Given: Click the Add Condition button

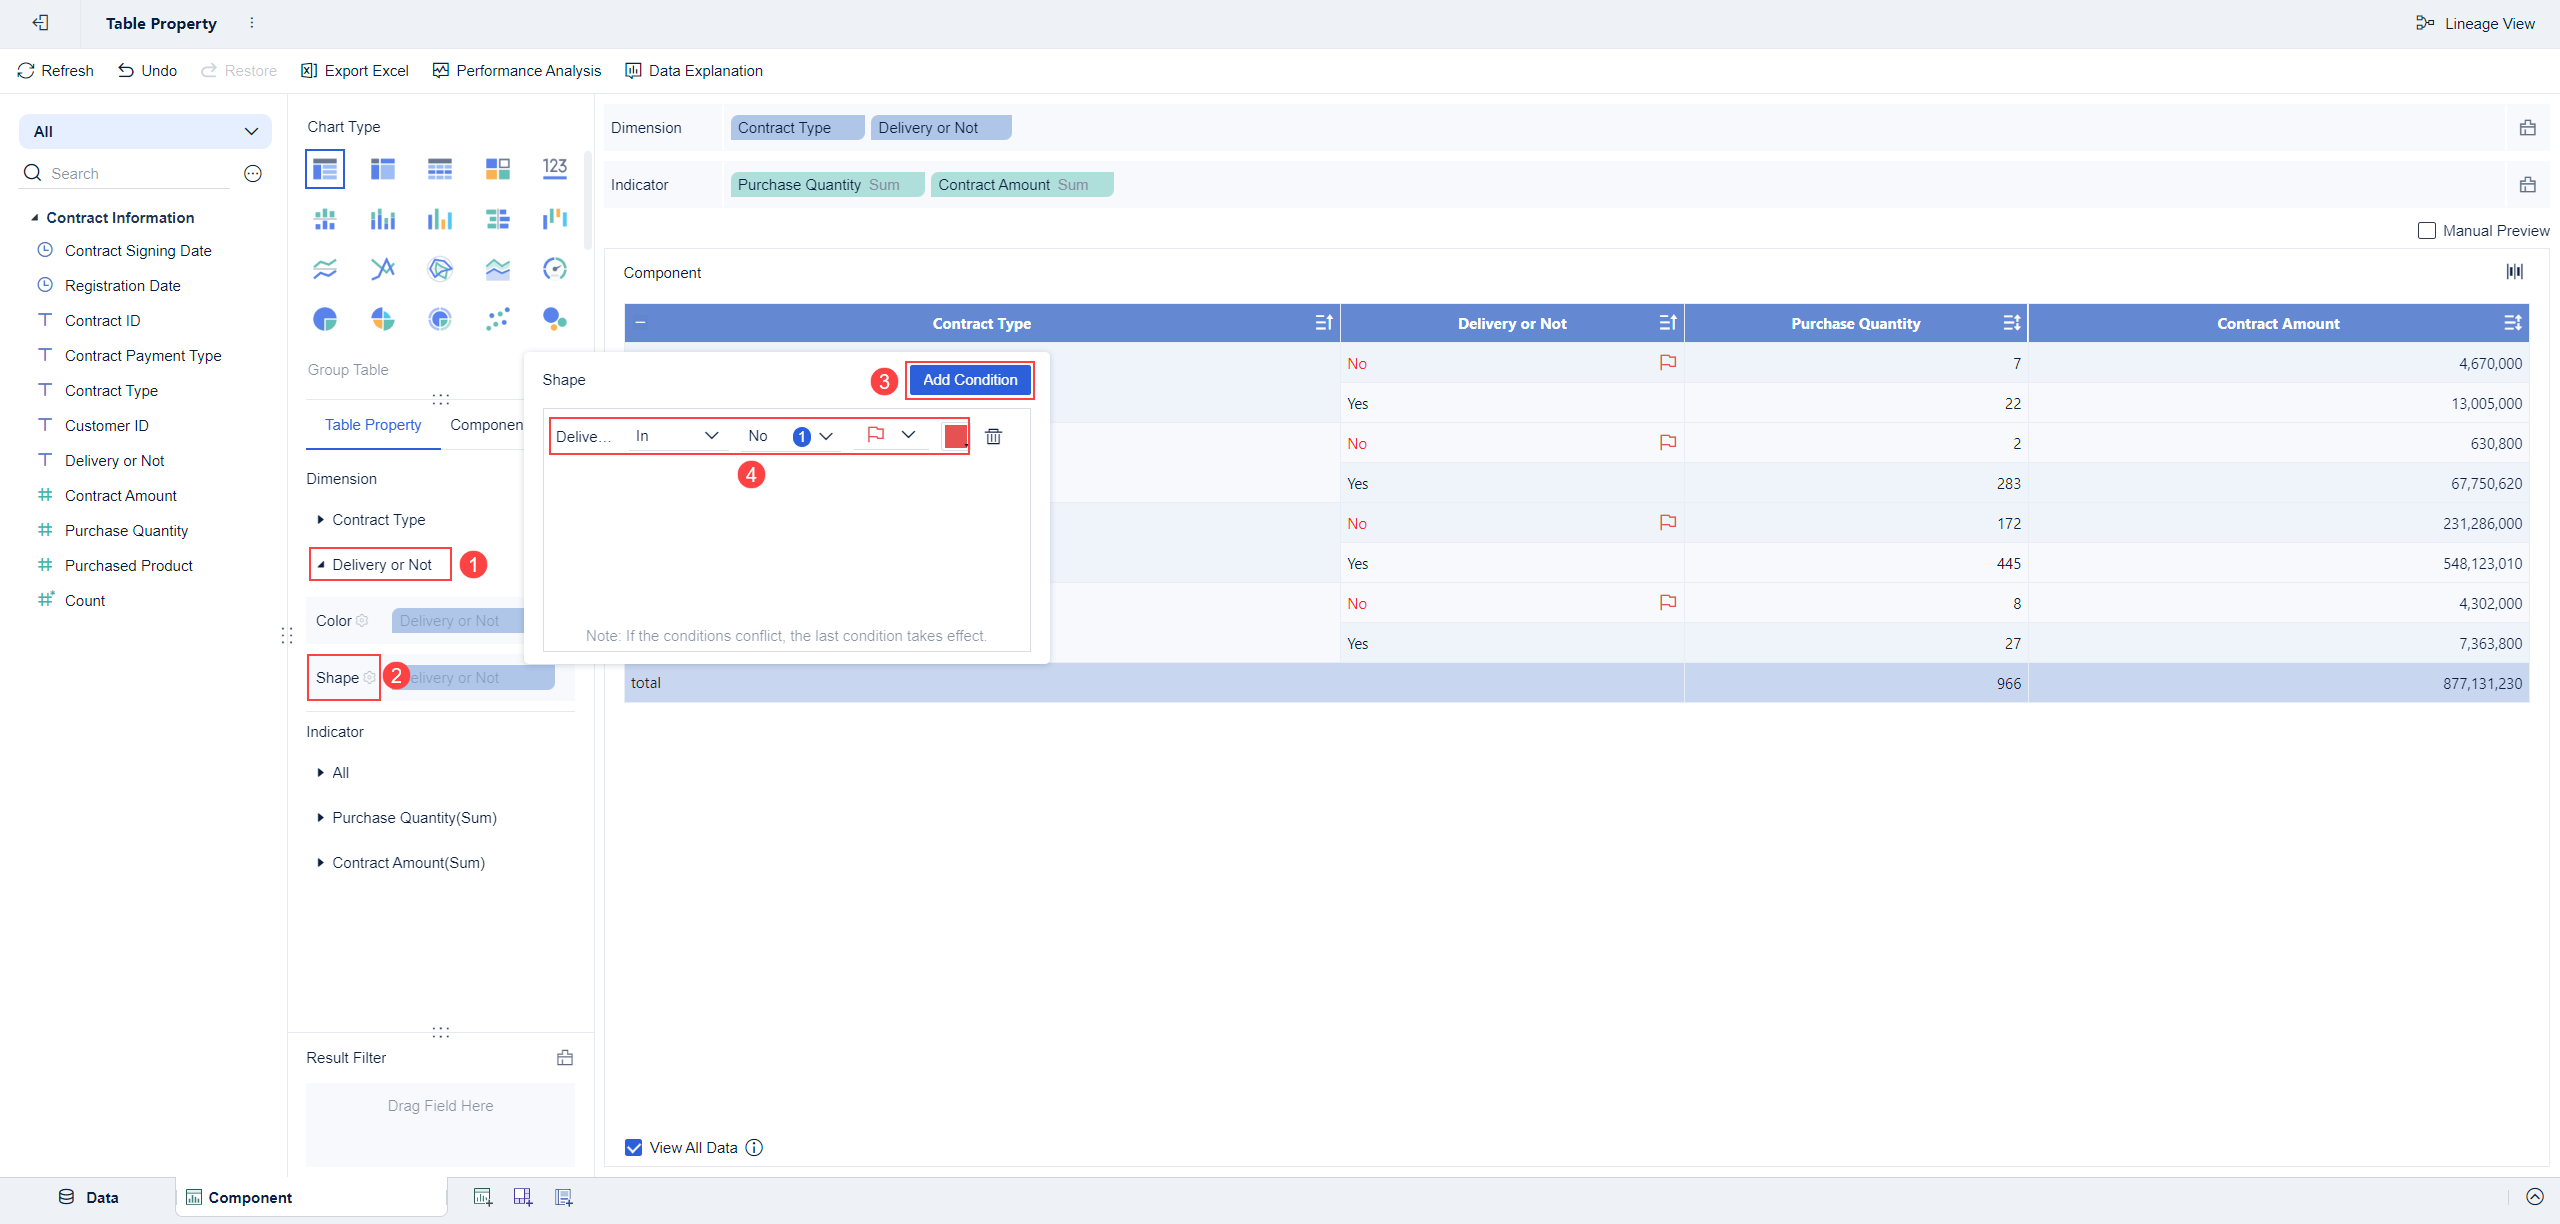Looking at the screenshot, I should coord(970,380).
